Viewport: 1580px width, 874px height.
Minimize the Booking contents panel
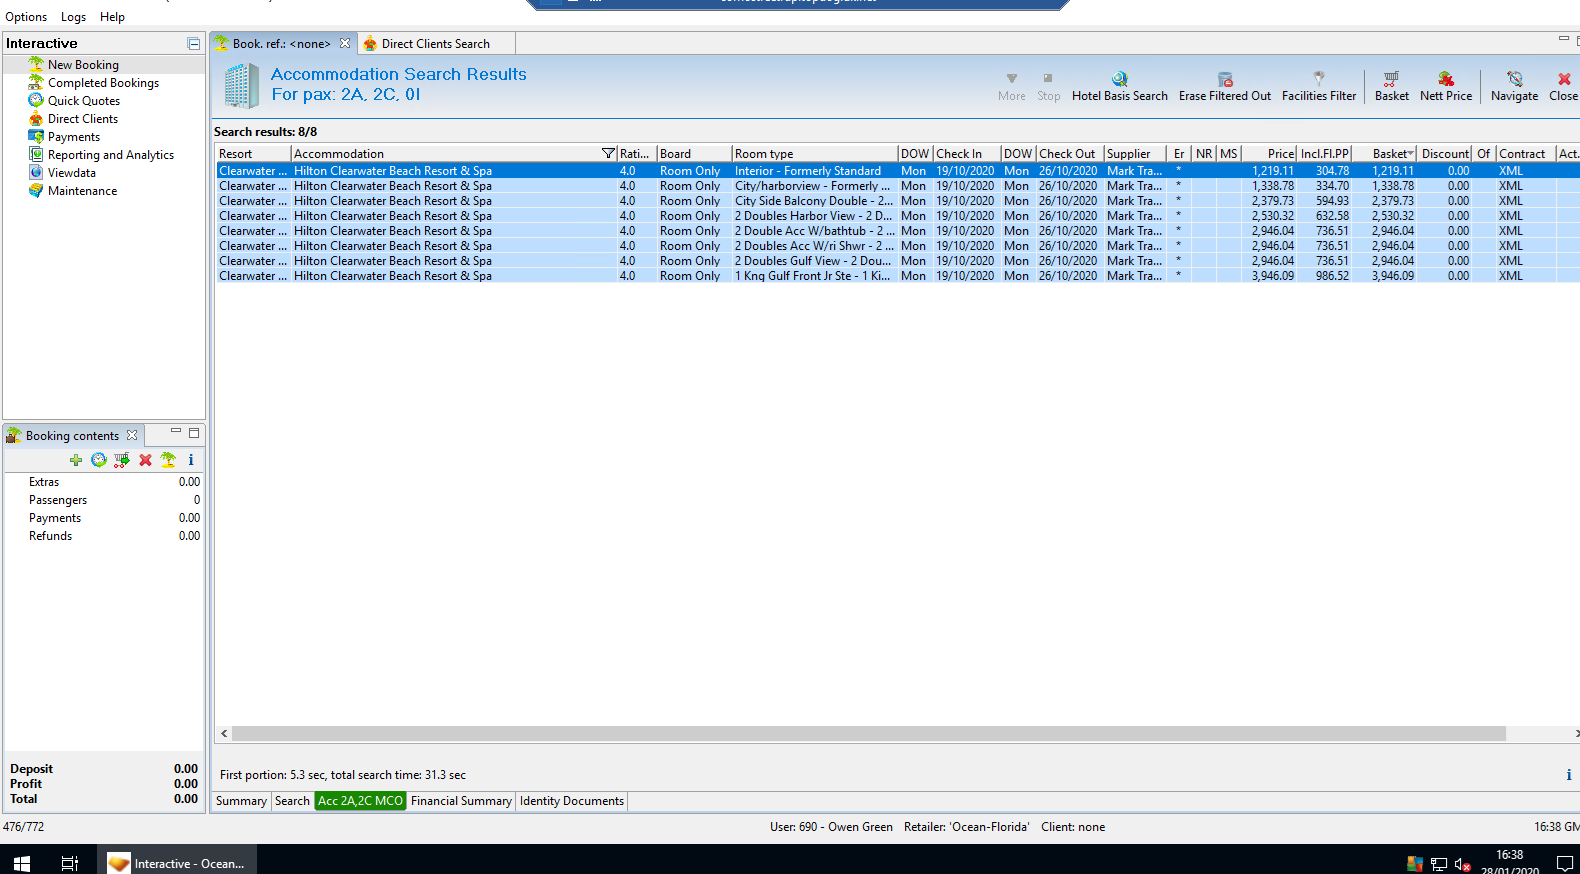click(x=176, y=432)
